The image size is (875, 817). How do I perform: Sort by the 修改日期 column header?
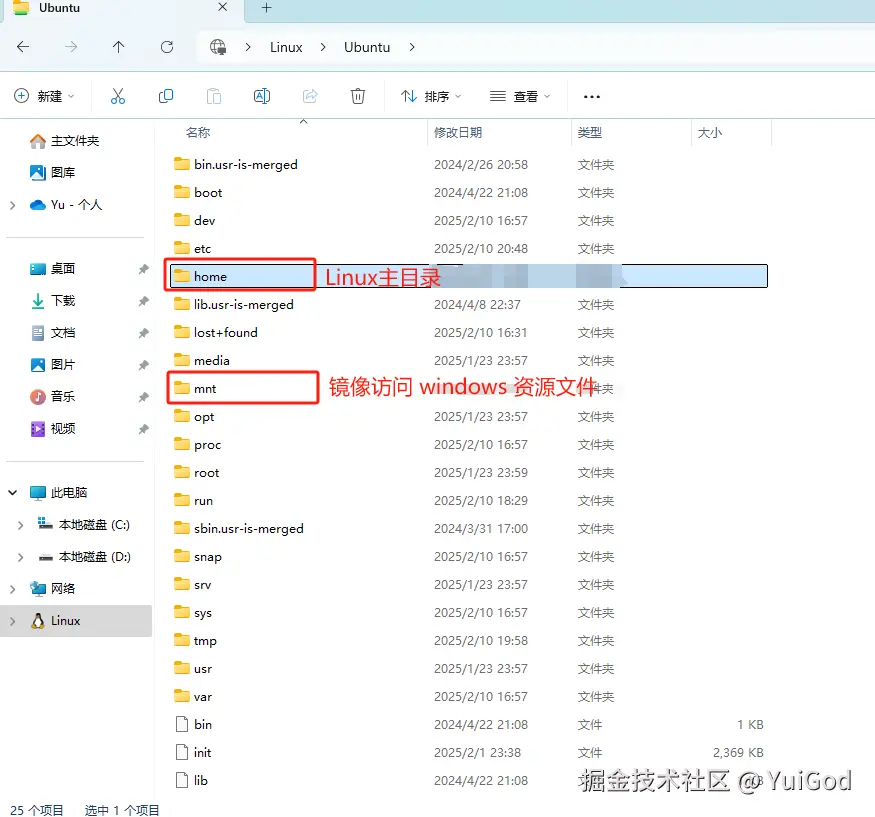coord(458,133)
